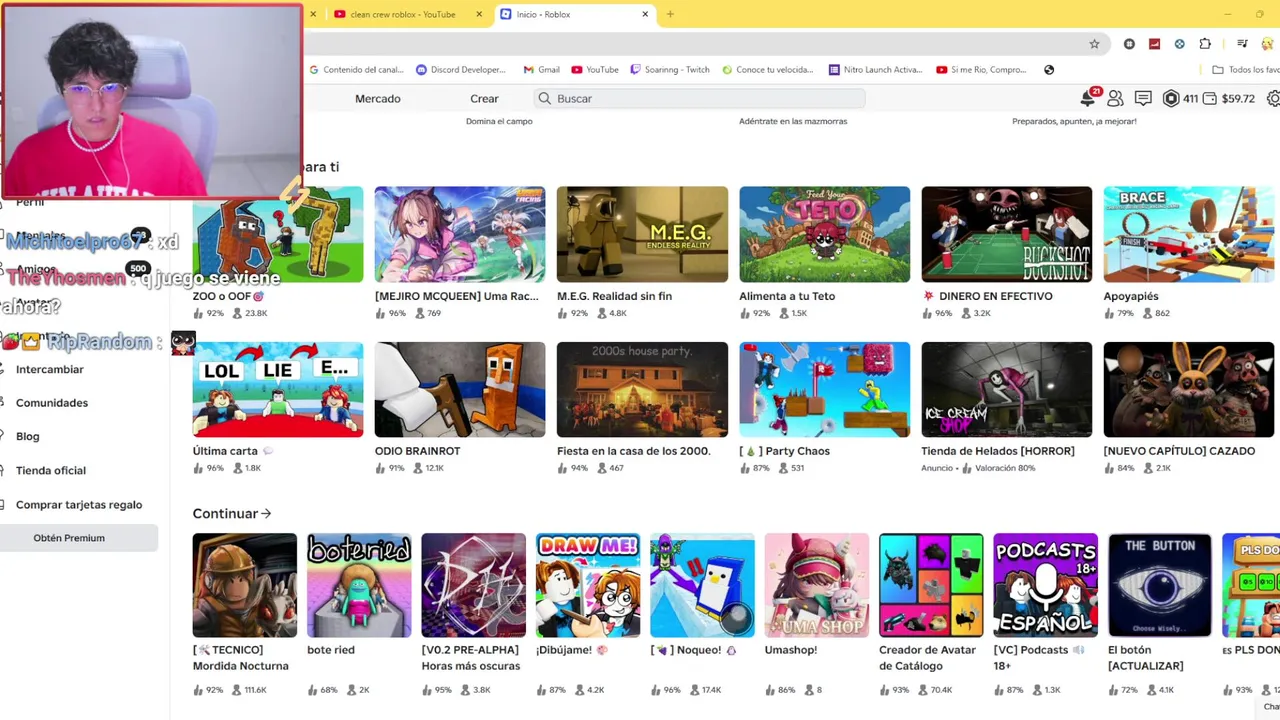Open the Chrome extensions puzzle icon

point(1205,44)
